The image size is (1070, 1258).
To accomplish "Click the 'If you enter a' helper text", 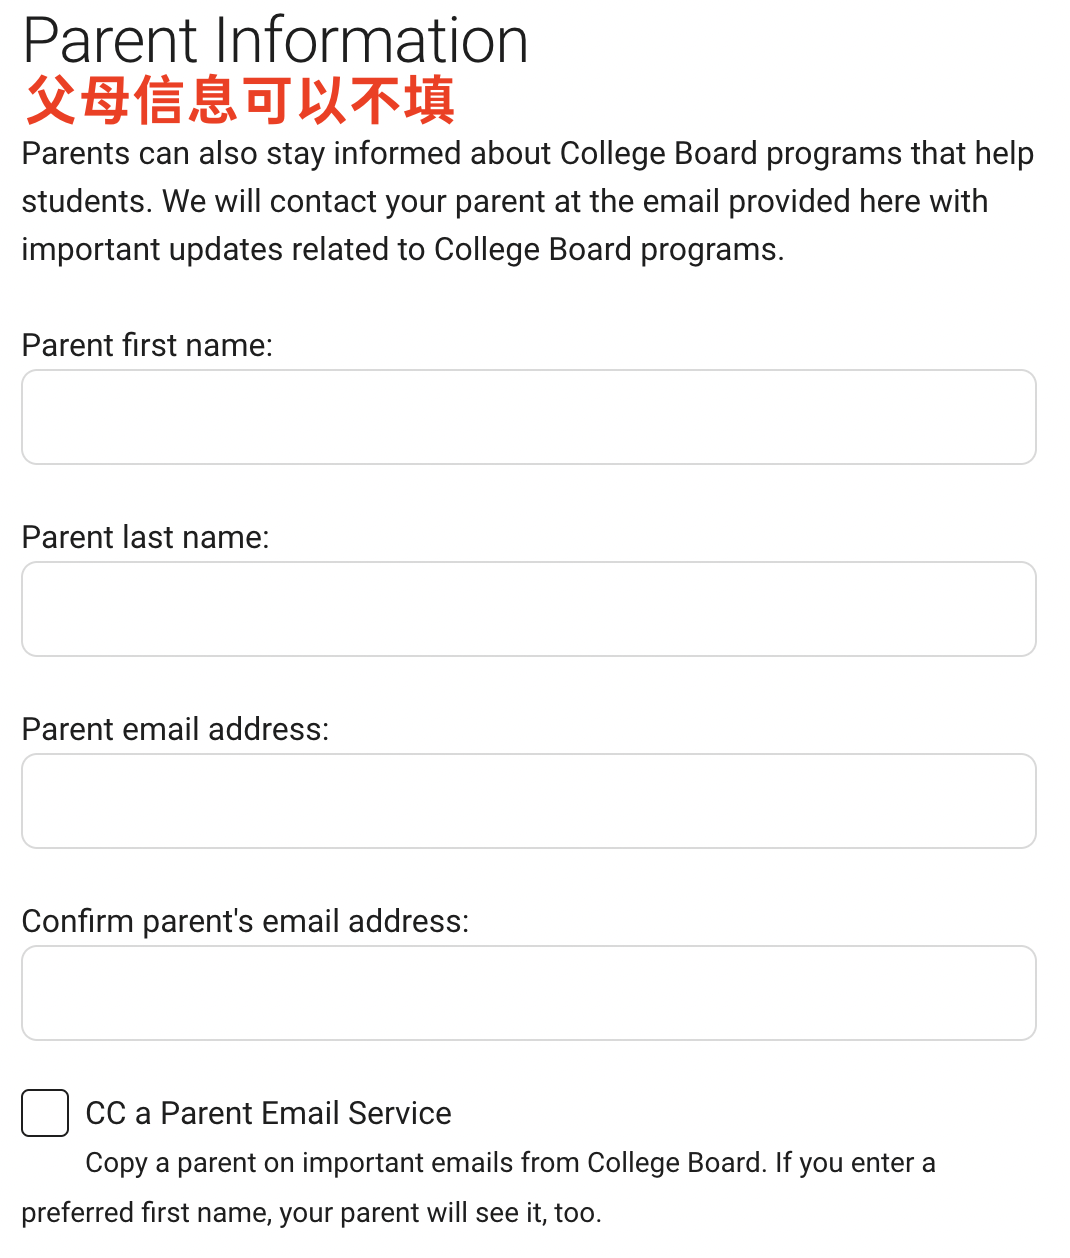I will [x=855, y=1163].
